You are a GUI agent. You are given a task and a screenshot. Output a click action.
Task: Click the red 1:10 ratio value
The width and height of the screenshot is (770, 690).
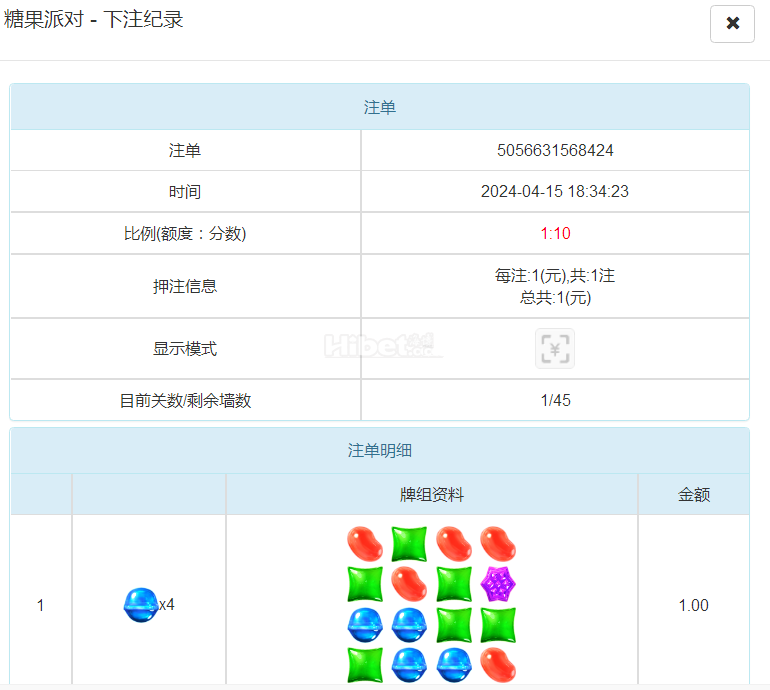tap(555, 233)
